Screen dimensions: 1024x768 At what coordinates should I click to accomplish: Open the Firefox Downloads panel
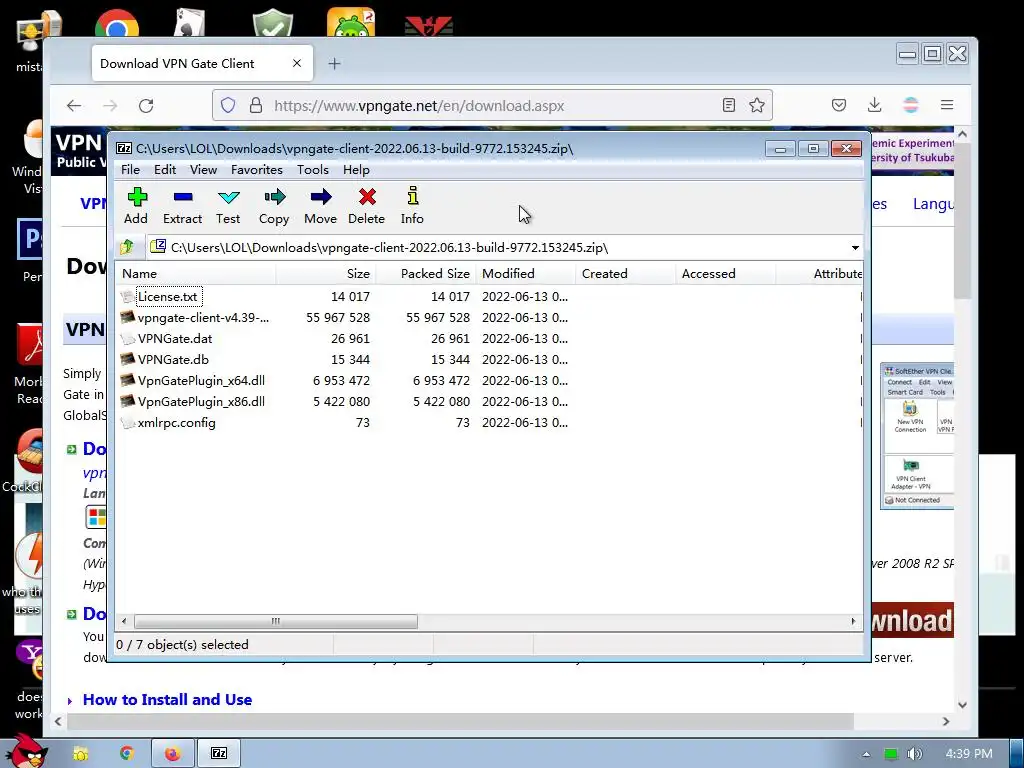874,105
